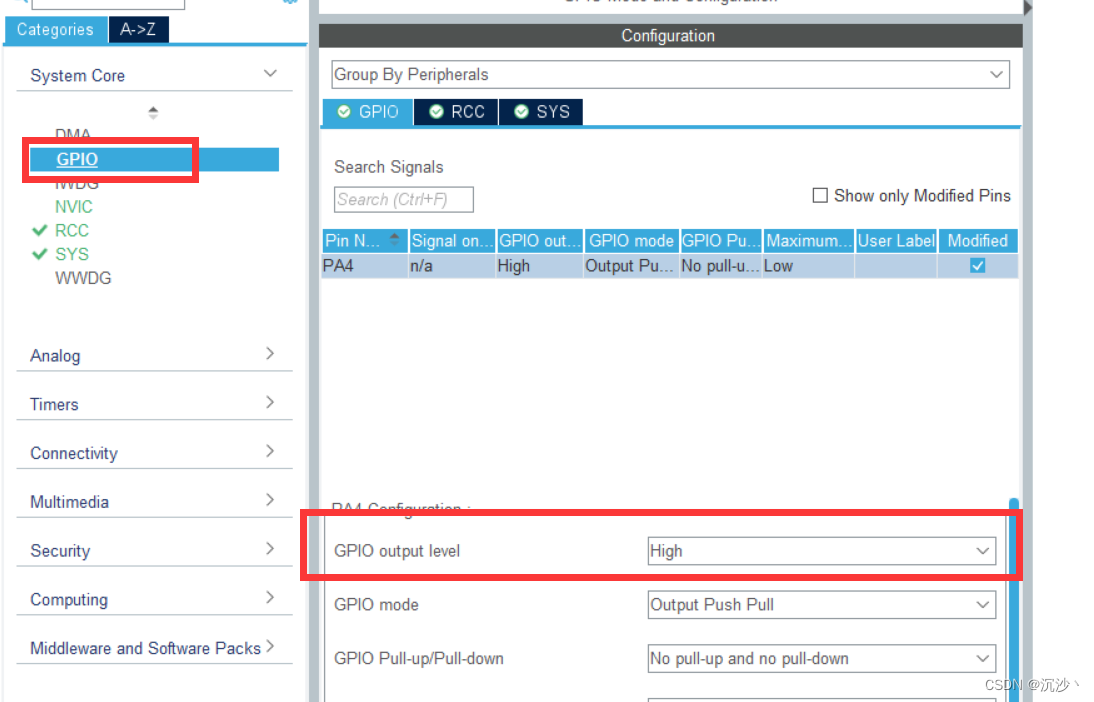1094x702 pixels.
Task: Open the GPIO output level dropdown
Action: point(821,551)
